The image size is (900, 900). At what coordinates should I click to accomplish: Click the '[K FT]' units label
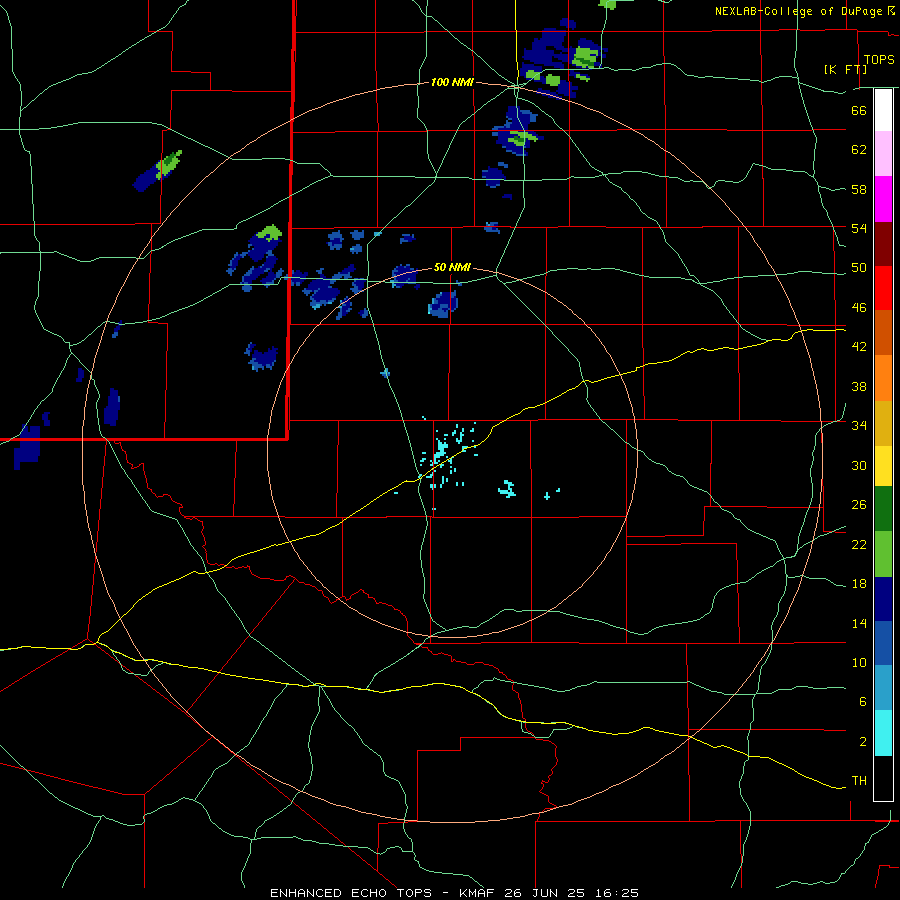845,69
